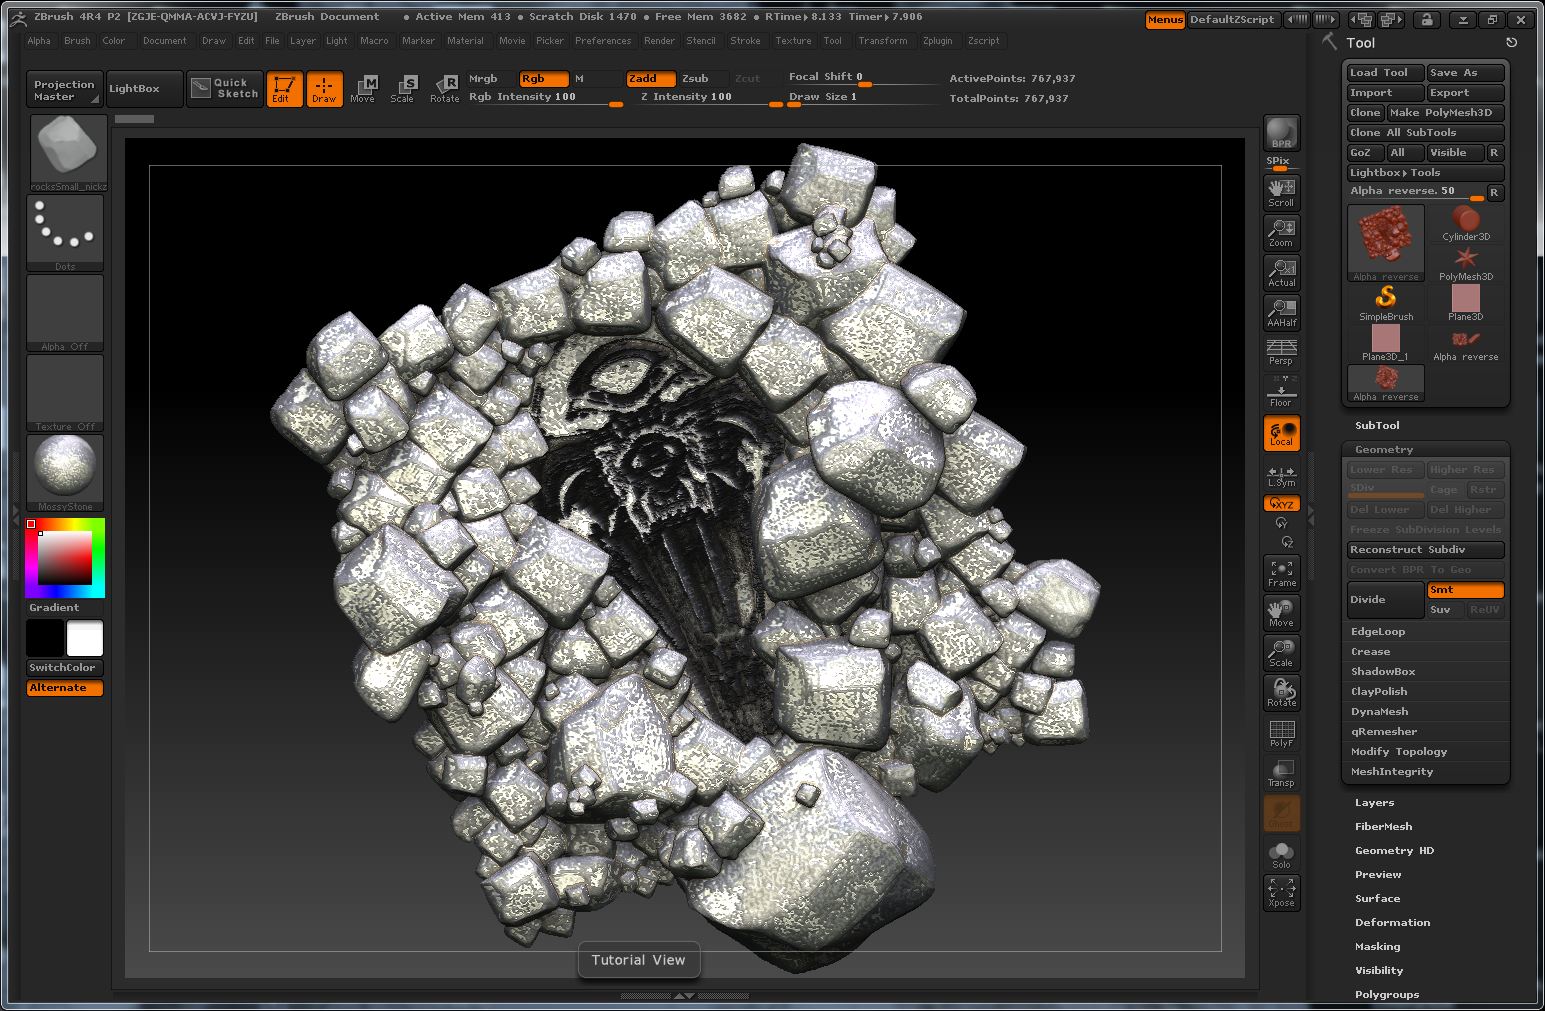Click the Frame mesh icon
The height and width of the screenshot is (1011, 1545).
coord(1281,573)
